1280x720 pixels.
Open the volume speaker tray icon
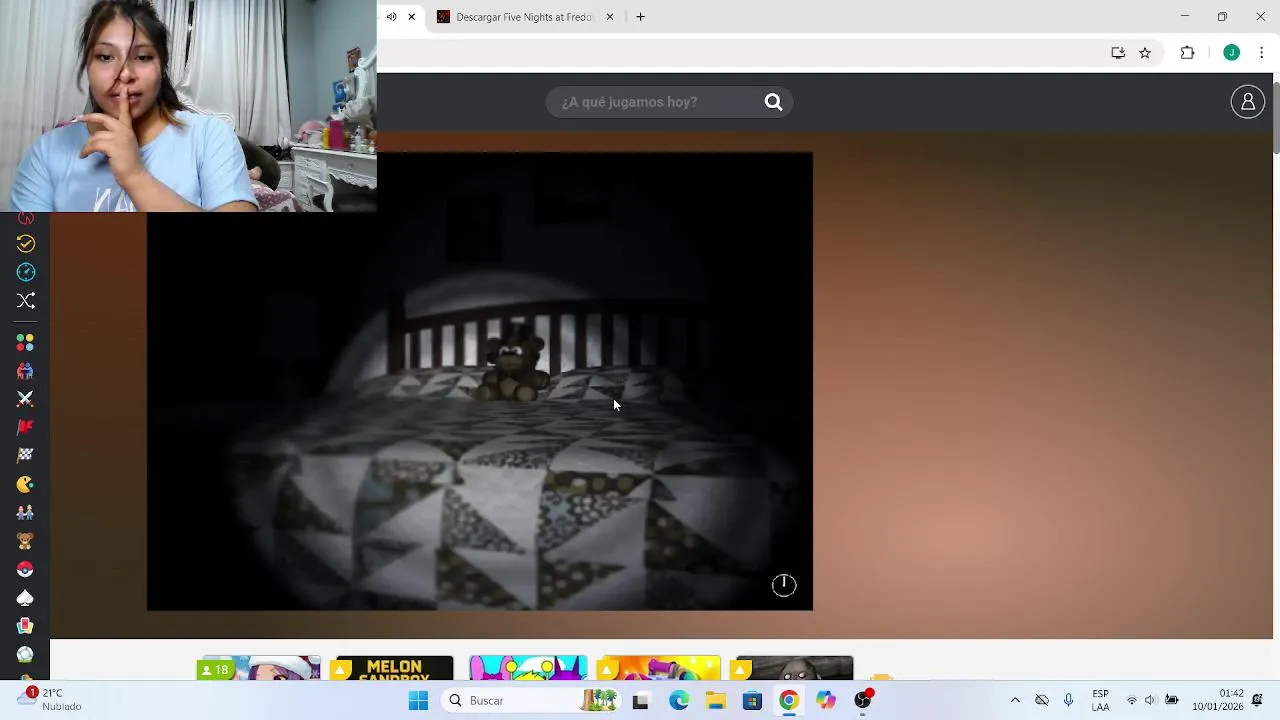pyautogui.click(x=1151, y=701)
